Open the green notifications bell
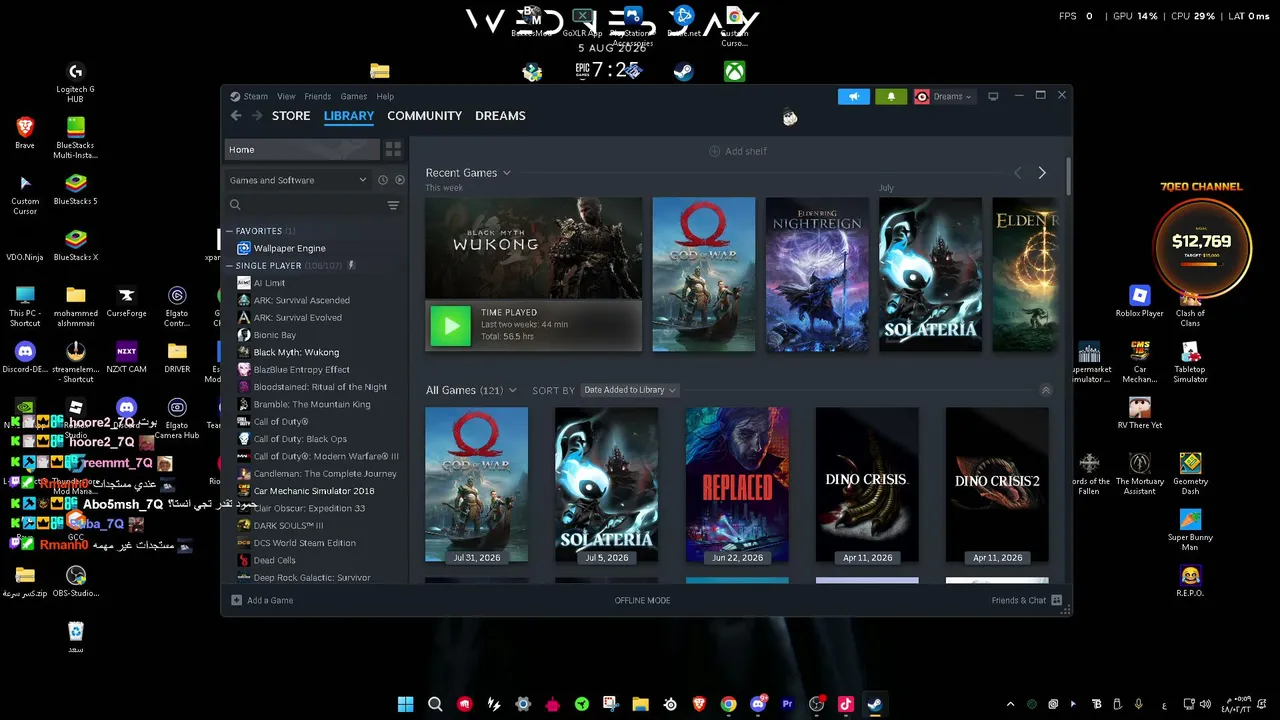Screen dimensions: 1280x720 point(891,96)
